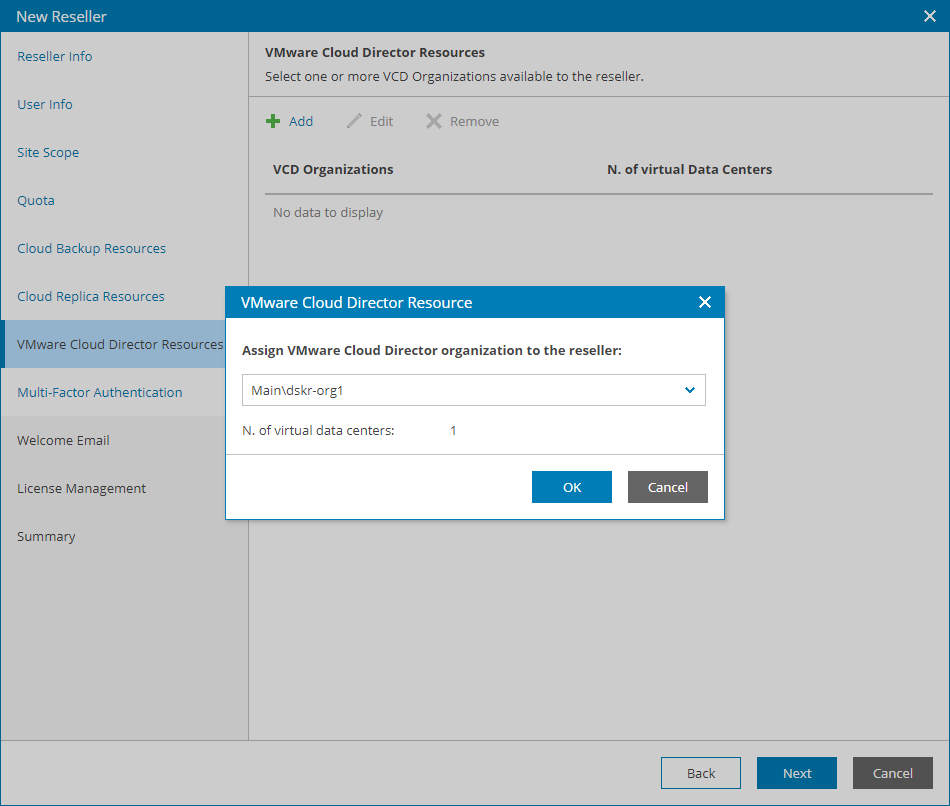Viewport: 950px width, 806px height.
Task: Select the License Management step
Action: (81, 488)
